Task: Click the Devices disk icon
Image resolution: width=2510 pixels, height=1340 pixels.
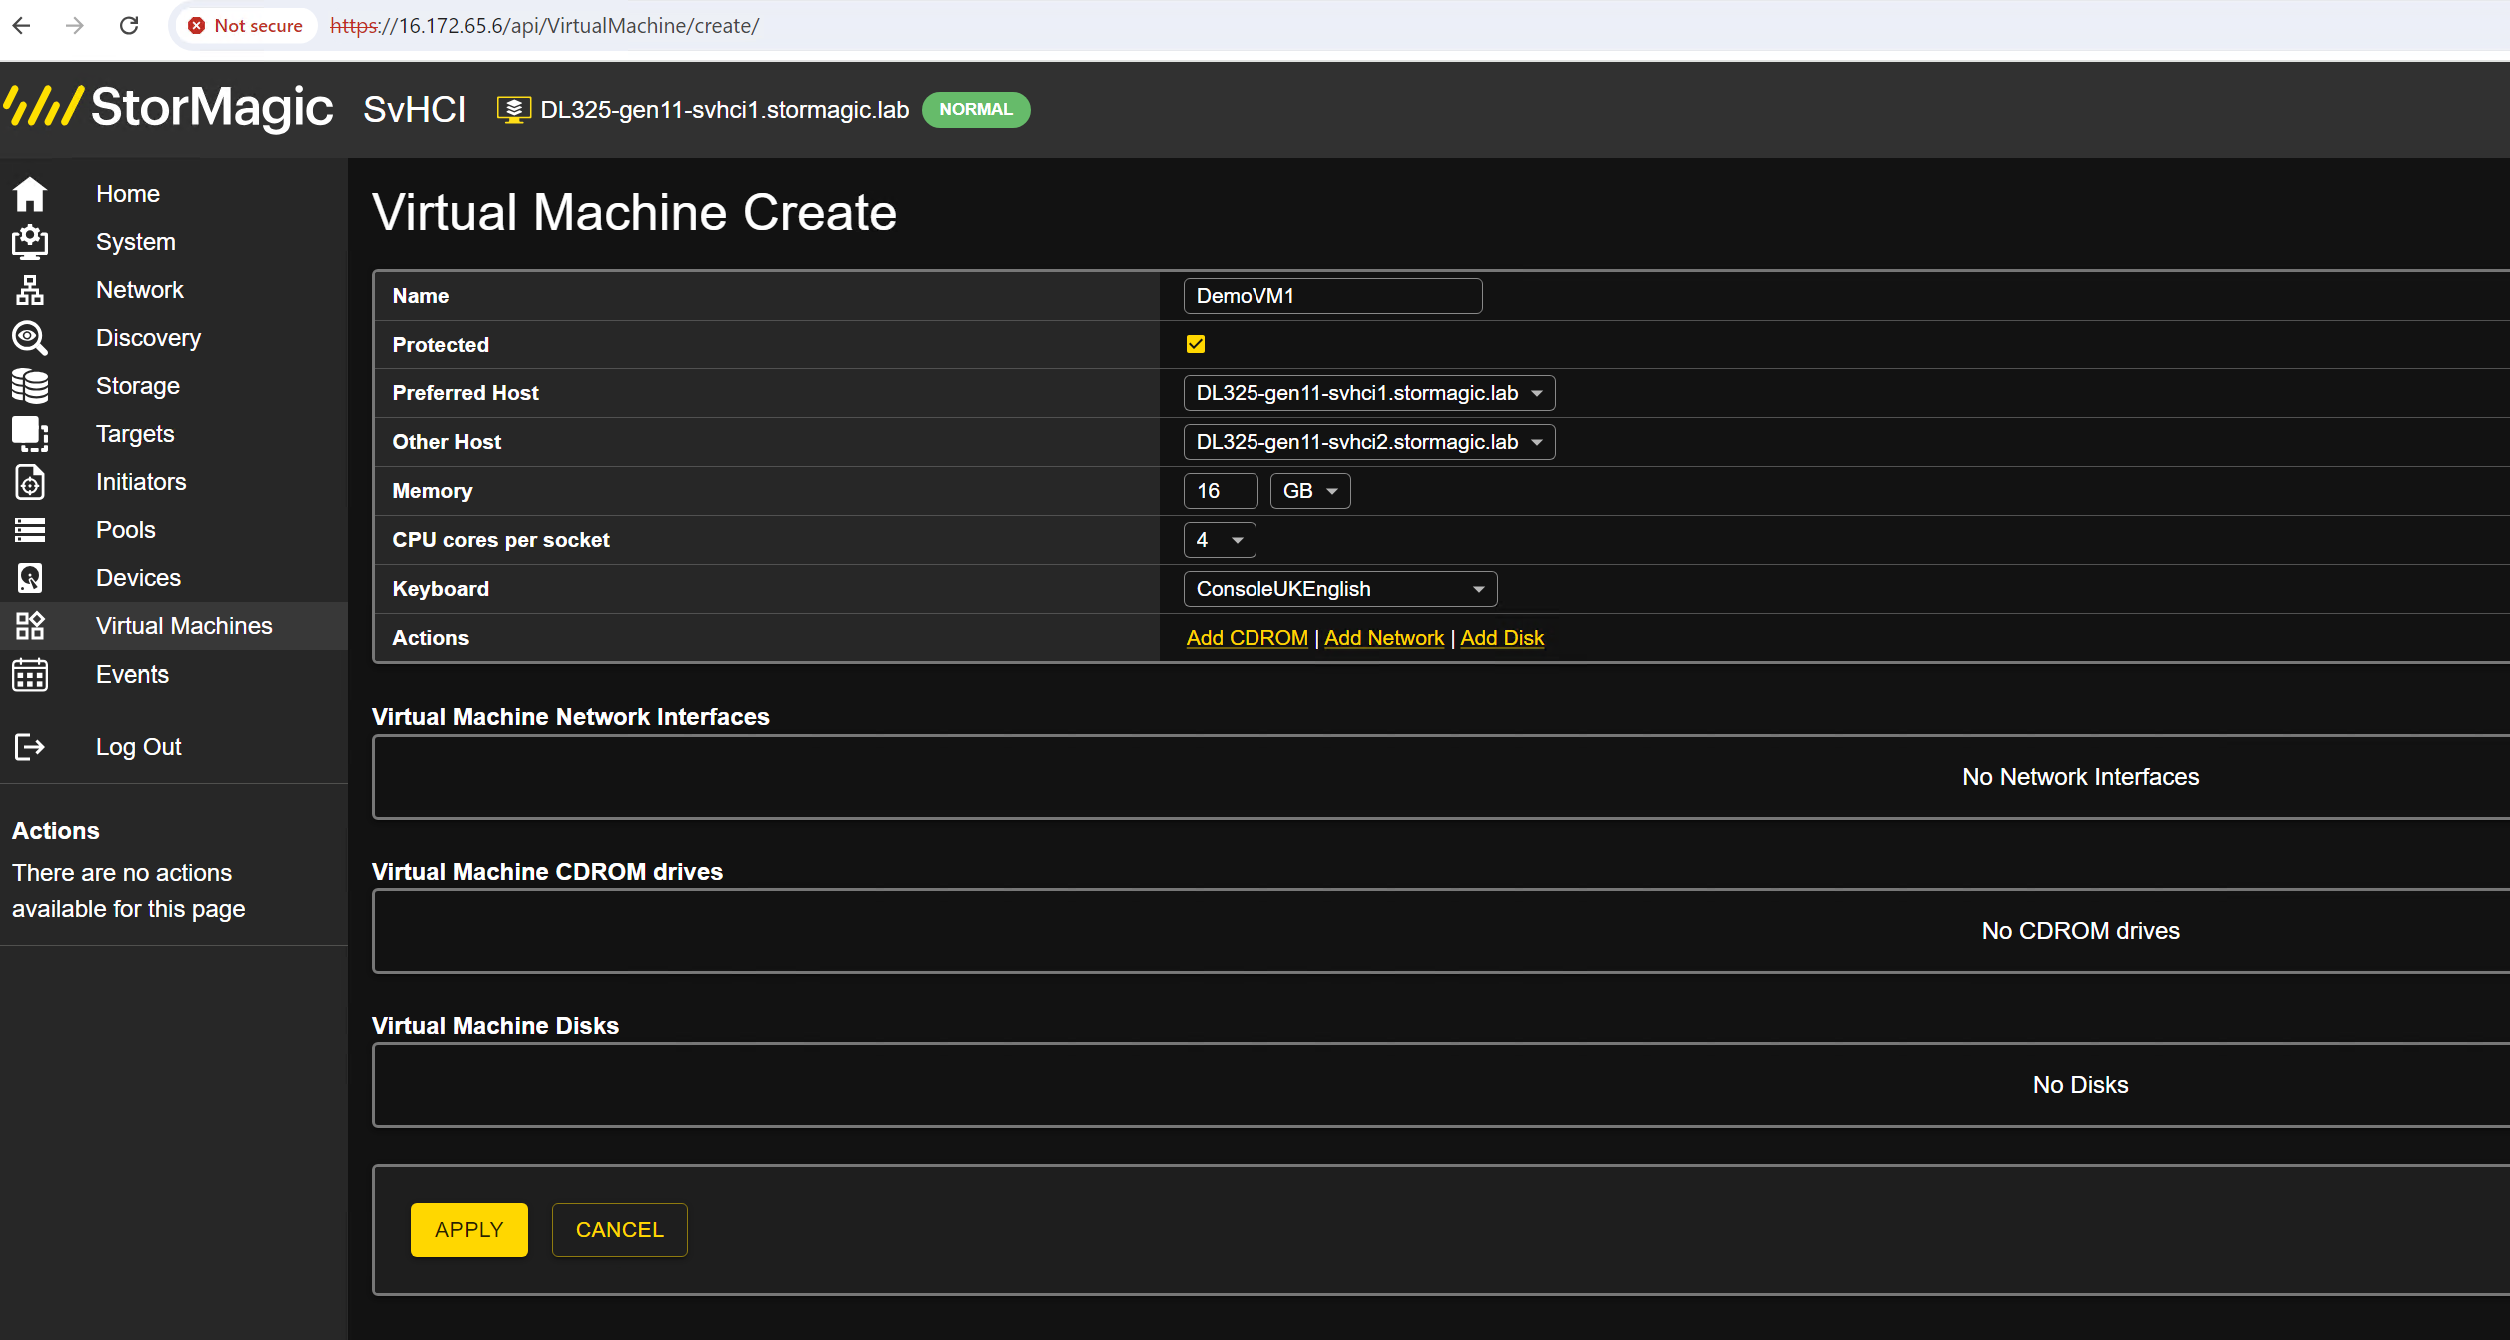Action: pyautogui.click(x=30, y=578)
